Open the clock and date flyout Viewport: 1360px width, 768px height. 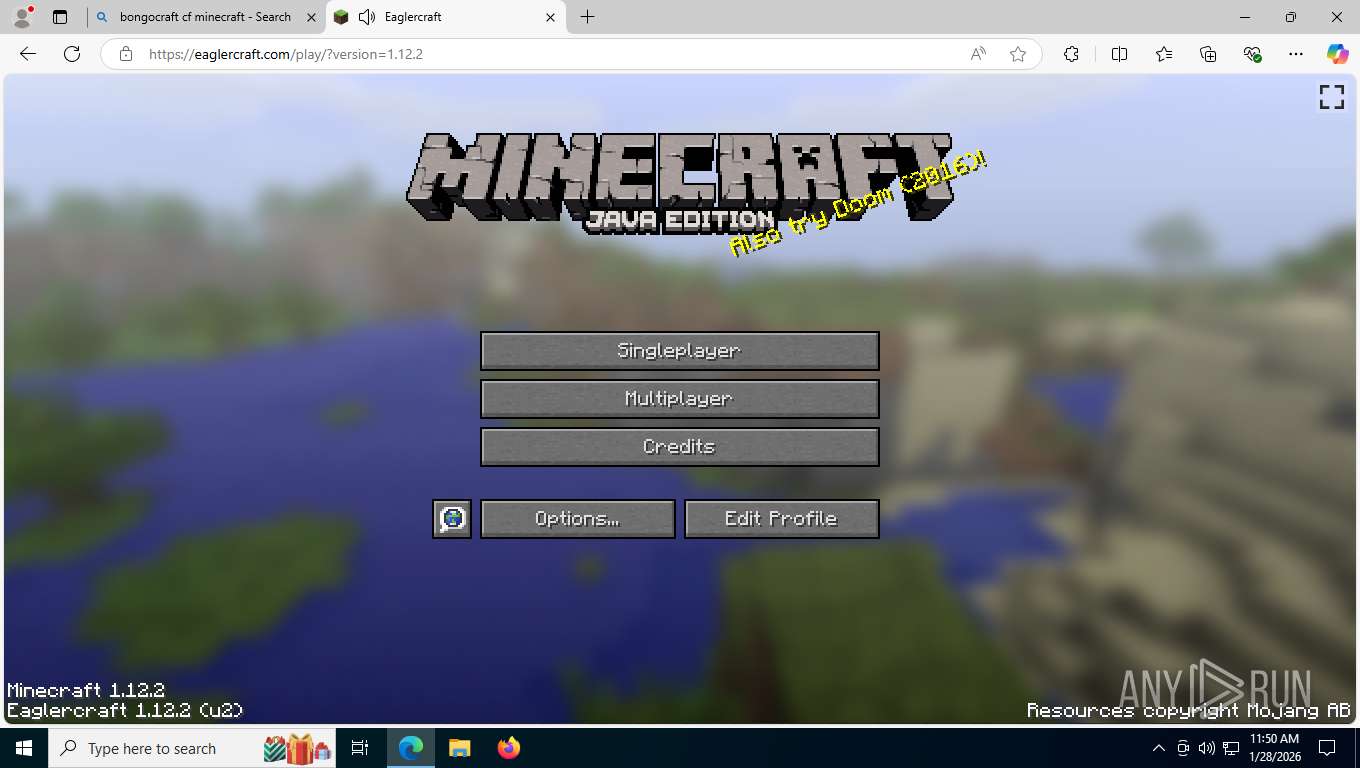click(x=1275, y=748)
